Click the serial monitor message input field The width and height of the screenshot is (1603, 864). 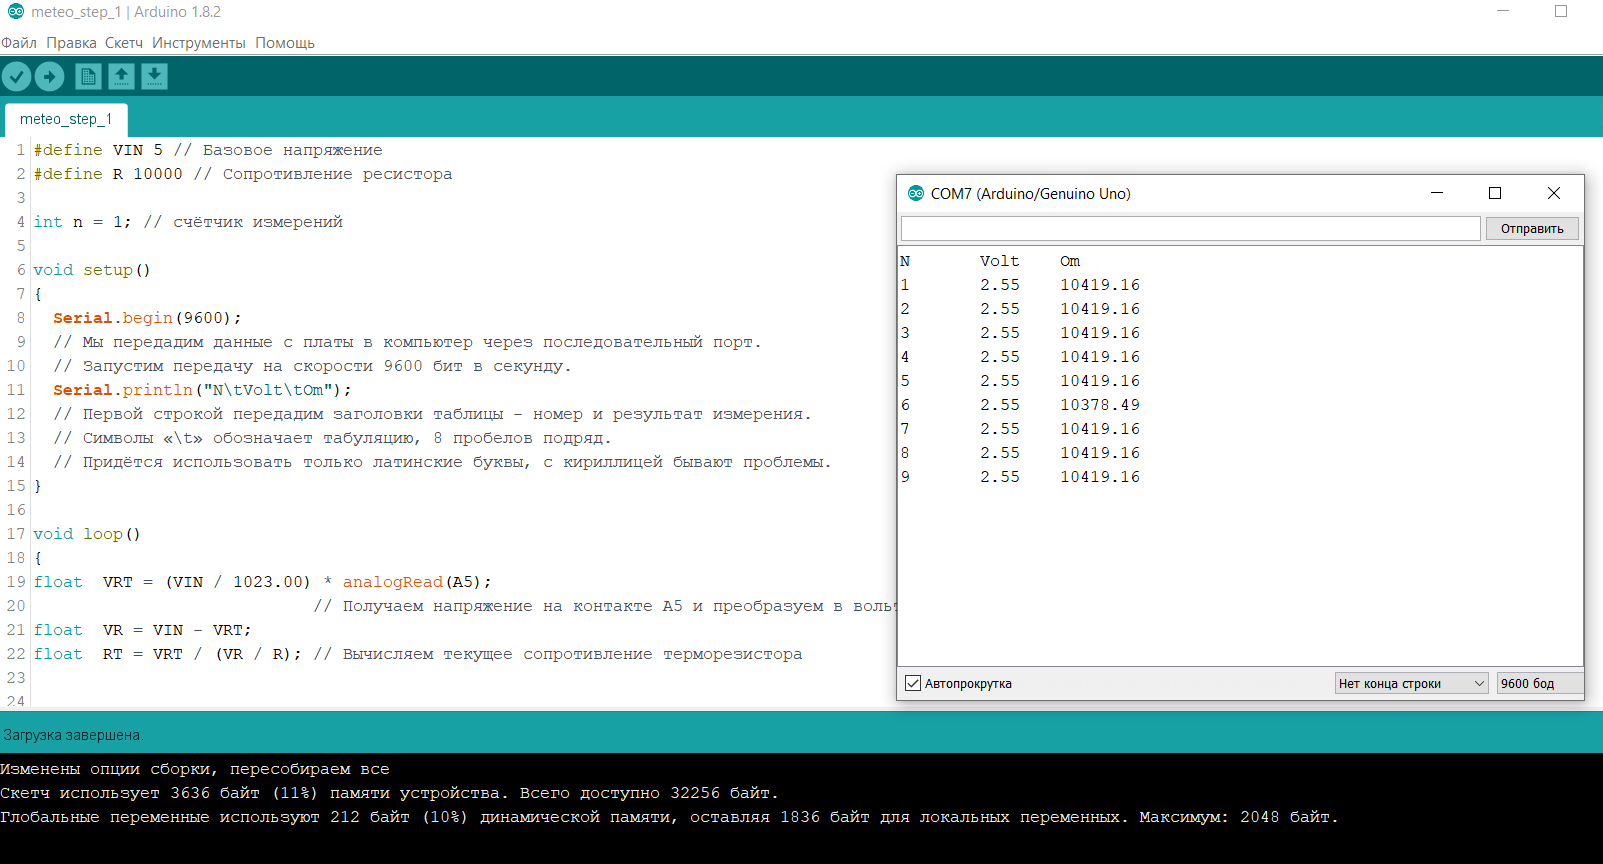pos(1190,228)
